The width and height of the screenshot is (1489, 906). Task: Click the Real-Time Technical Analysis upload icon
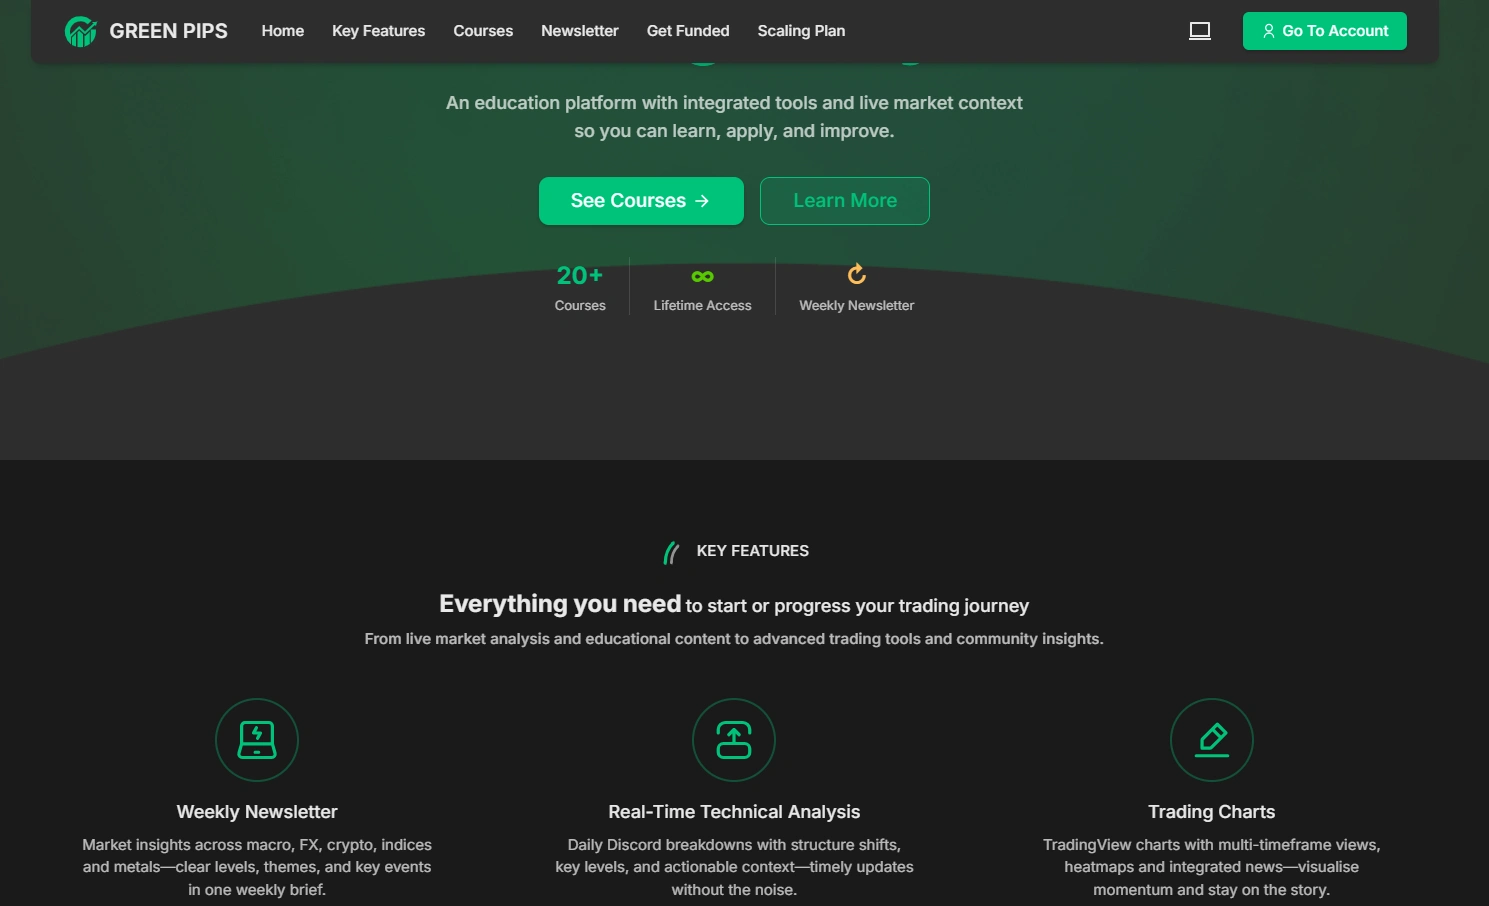click(x=734, y=740)
